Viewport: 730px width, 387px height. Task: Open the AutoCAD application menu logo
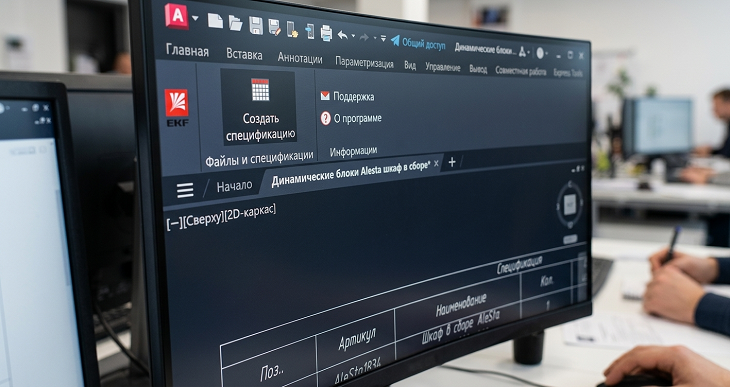(x=176, y=16)
